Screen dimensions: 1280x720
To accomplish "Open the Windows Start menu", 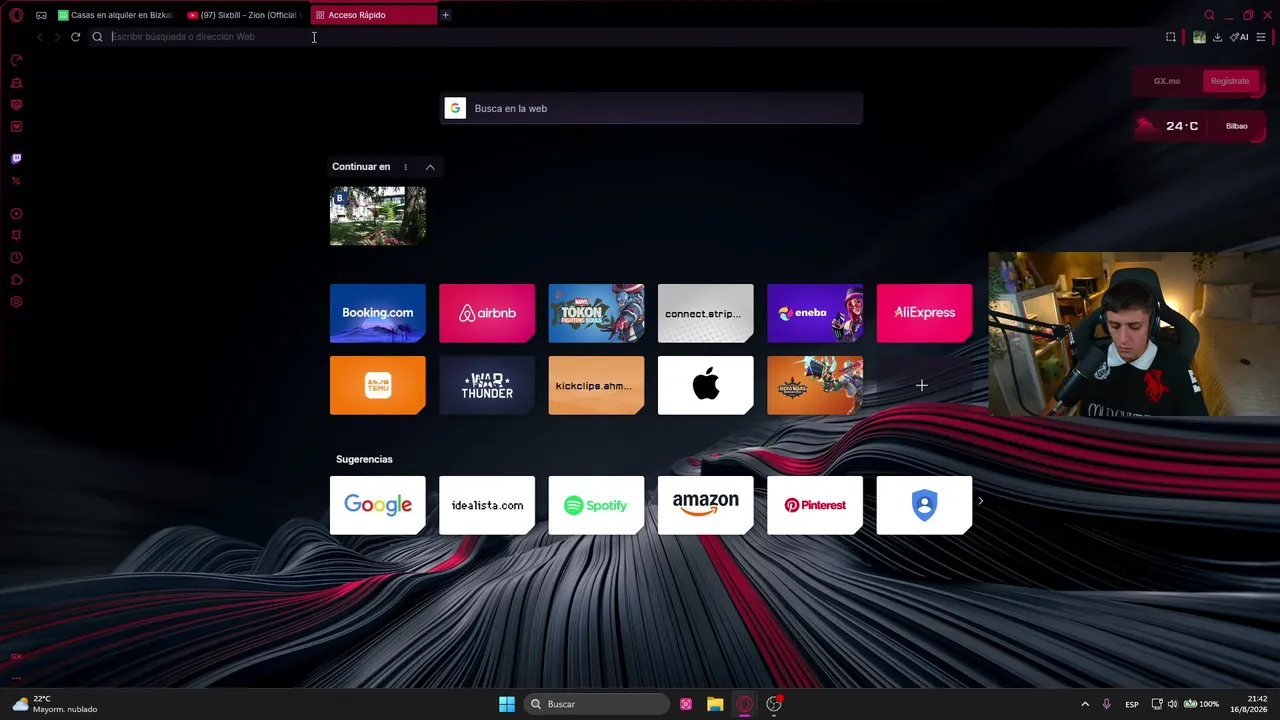I will click(x=507, y=704).
